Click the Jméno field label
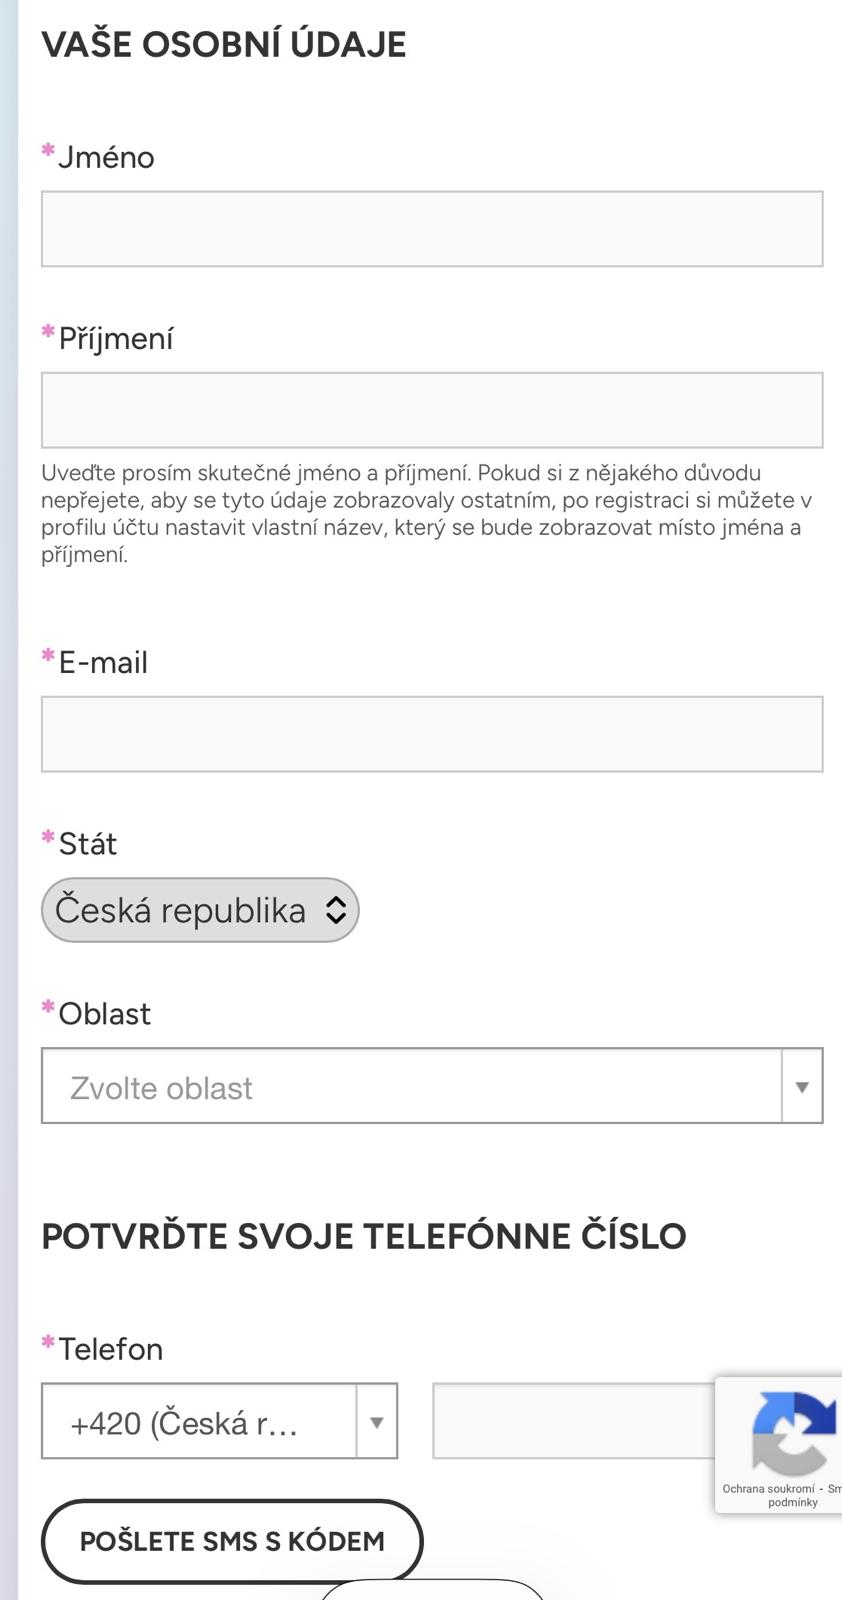The image size is (842, 1600). click(x=106, y=158)
